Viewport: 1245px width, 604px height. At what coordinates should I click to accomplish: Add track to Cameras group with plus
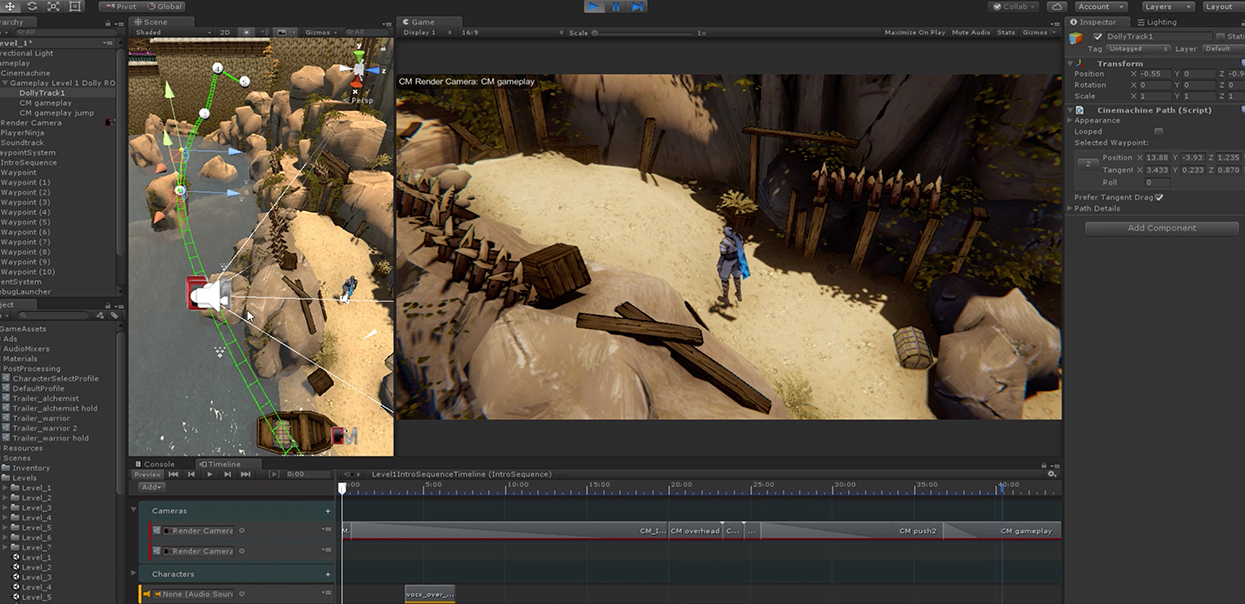327,511
